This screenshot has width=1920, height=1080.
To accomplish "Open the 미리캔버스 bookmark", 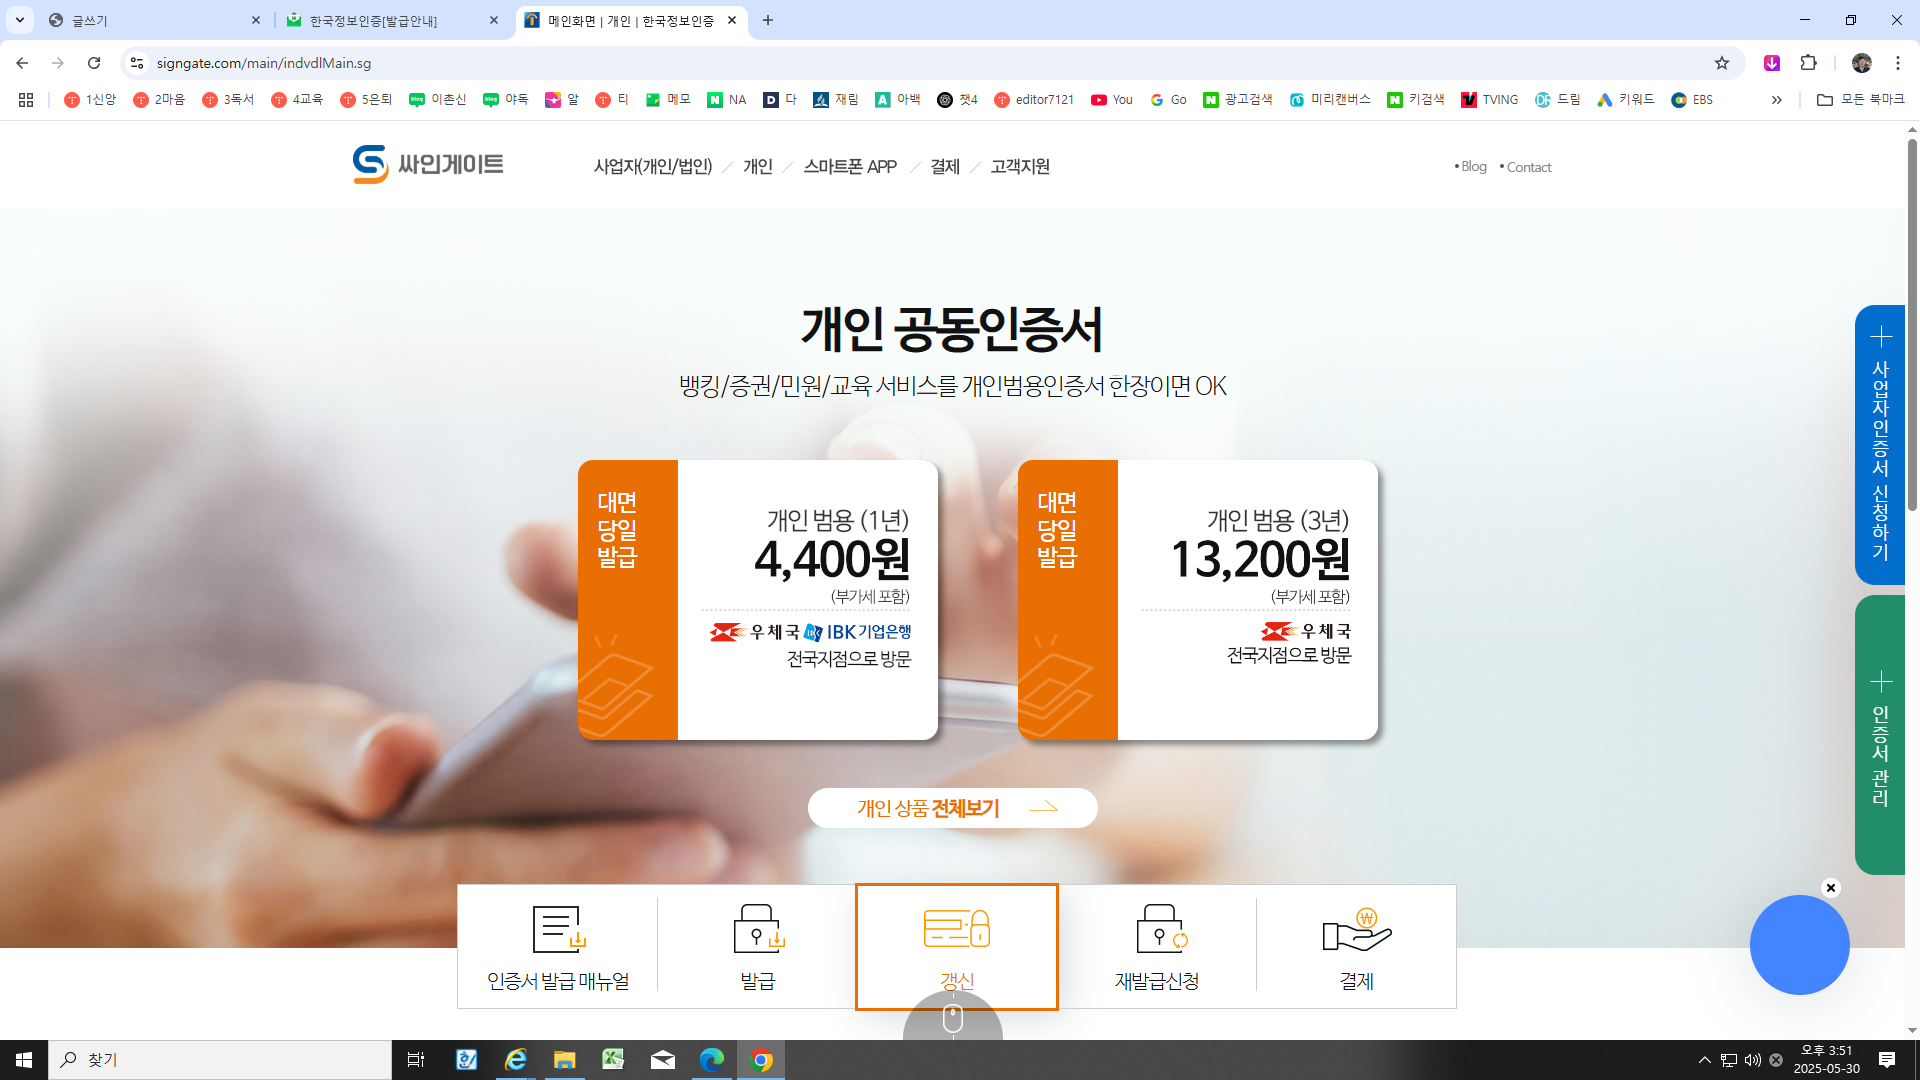I will pos(1331,100).
